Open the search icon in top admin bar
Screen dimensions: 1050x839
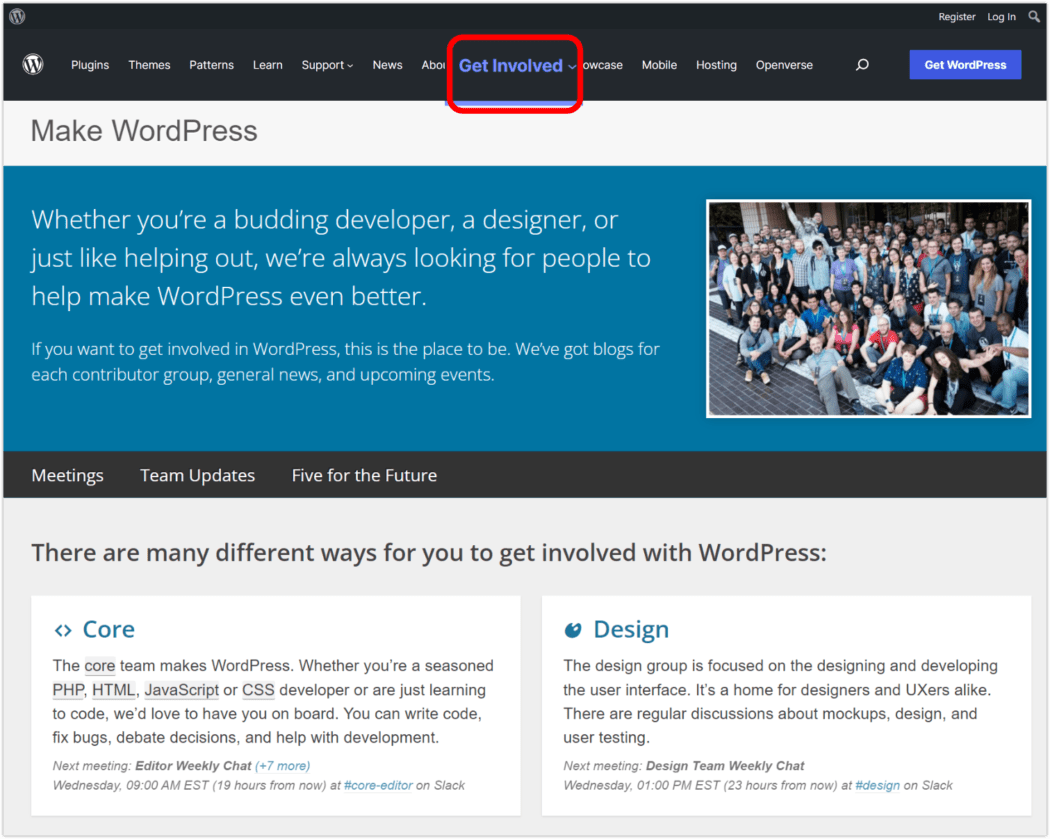click(1035, 16)
